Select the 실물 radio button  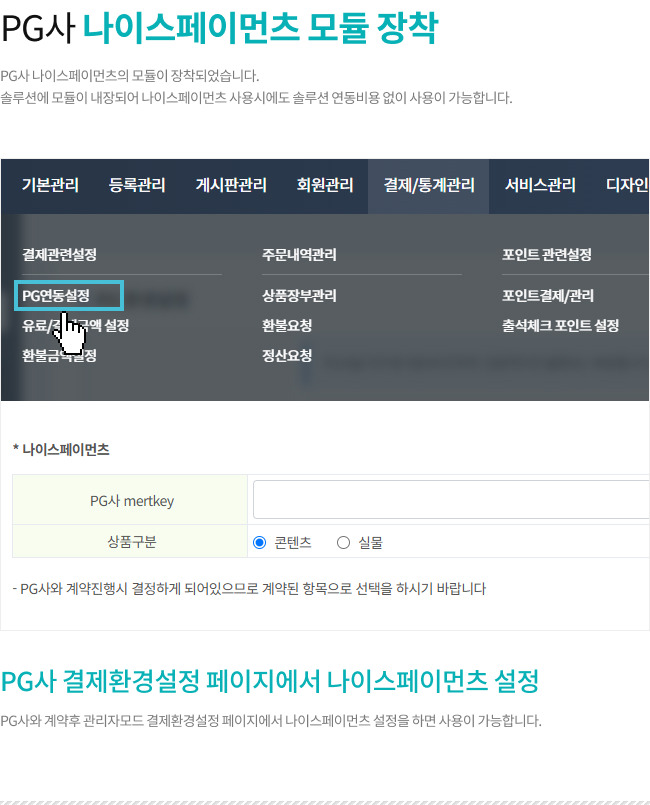pos(343,543)
